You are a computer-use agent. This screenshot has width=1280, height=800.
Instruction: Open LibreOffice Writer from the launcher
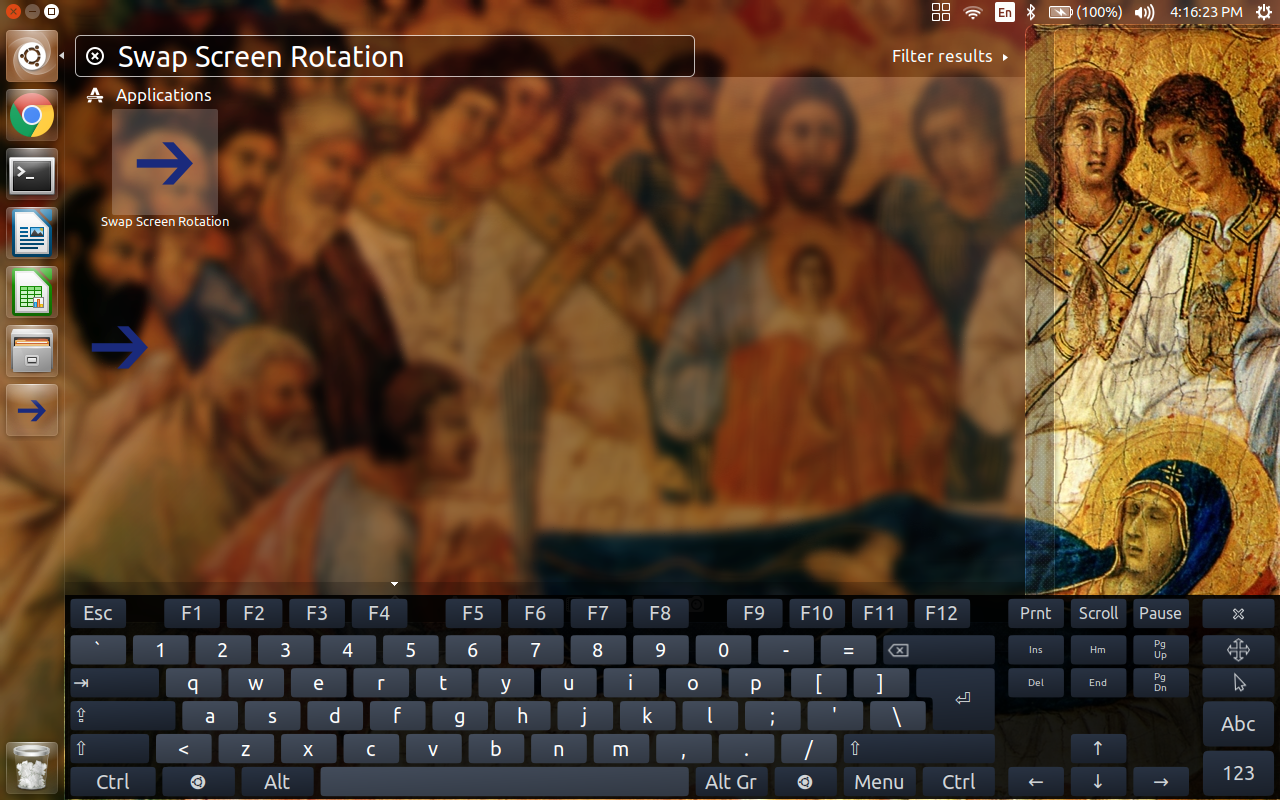pyautogui.click(x=32, y=234)
